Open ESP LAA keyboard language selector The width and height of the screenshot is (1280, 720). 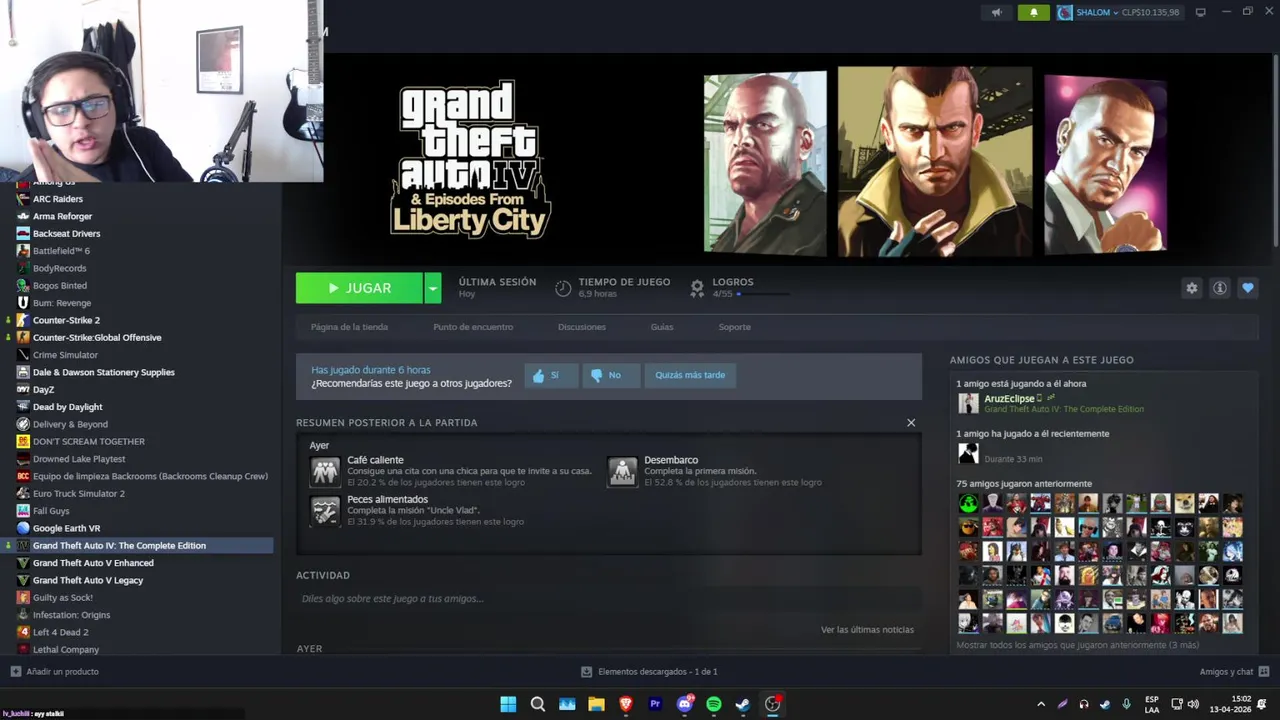click(1152, 704)
